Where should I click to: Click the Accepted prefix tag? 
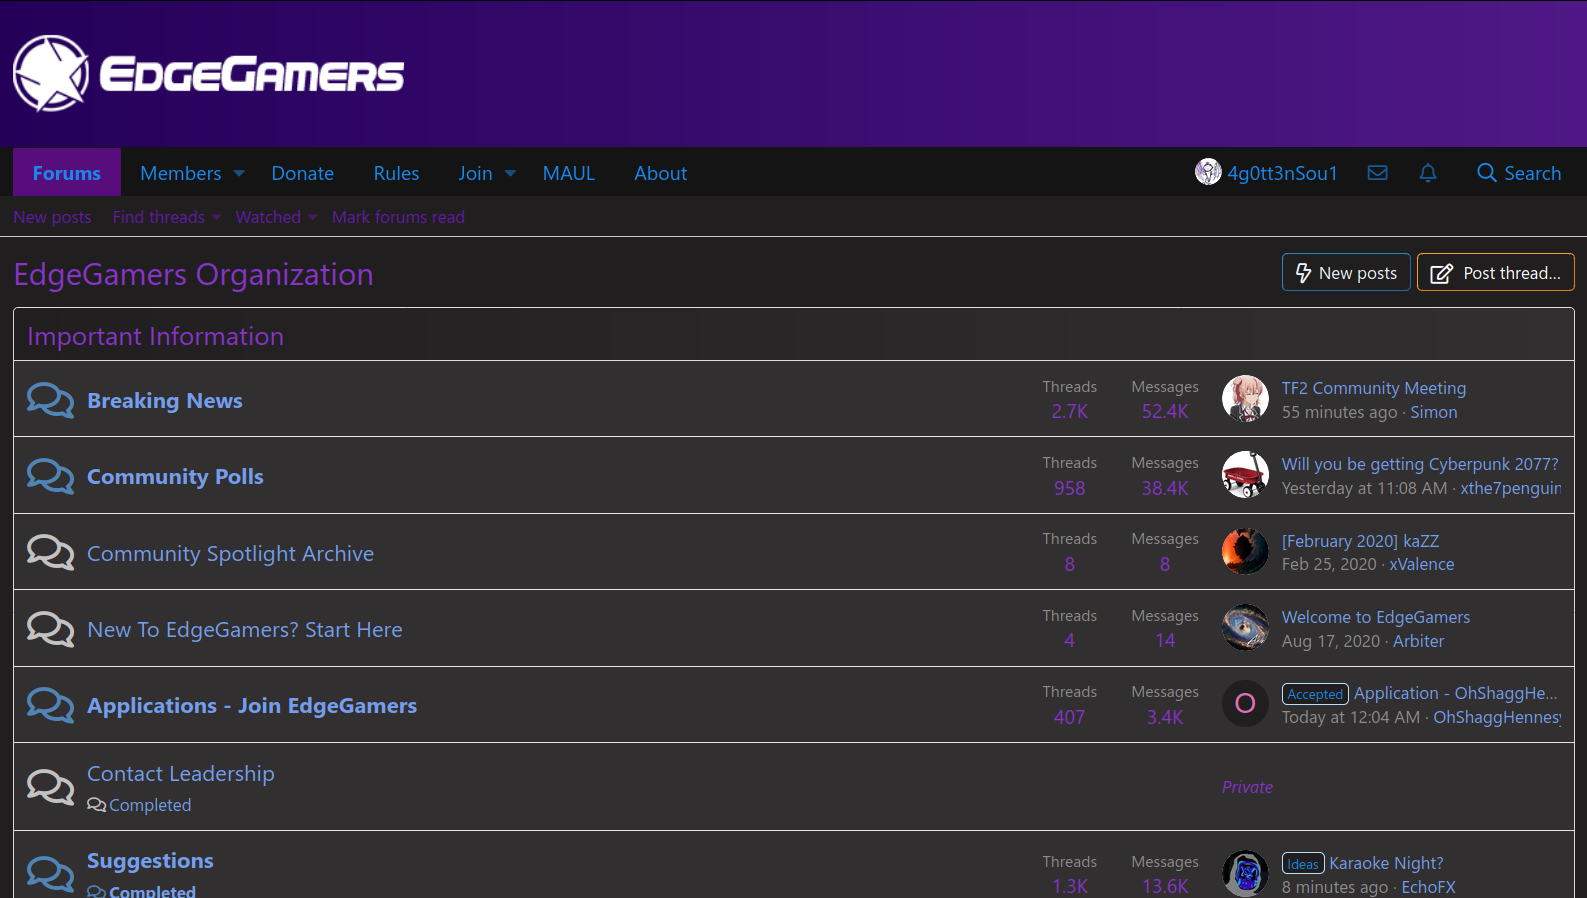tap(1315, 694)
